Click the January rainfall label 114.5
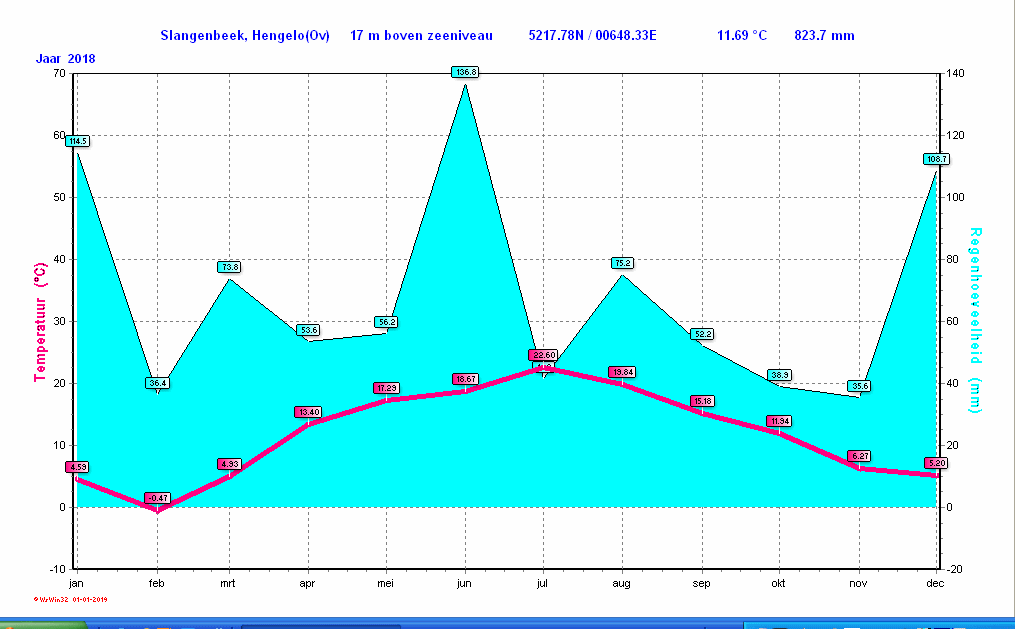The width and height of the screenshot is (1015, 629). [78, 141]
